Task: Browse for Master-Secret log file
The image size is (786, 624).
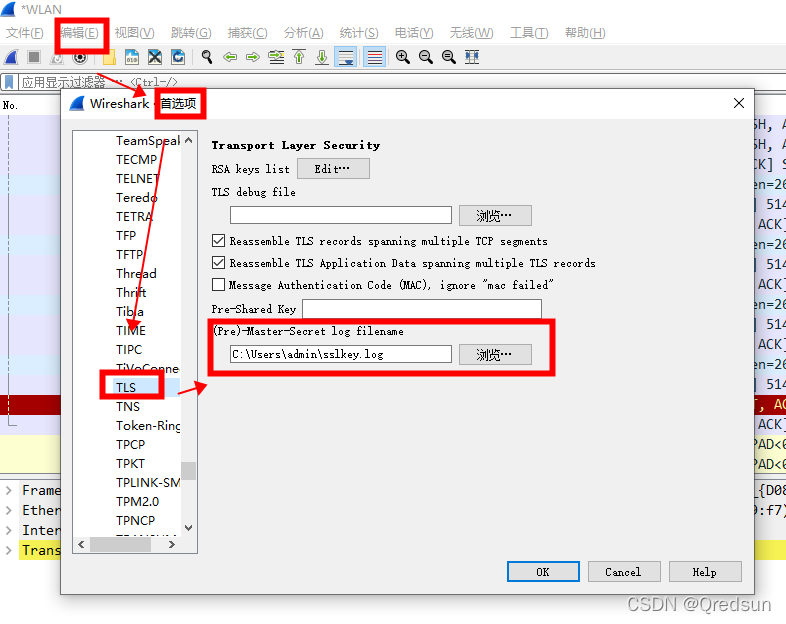Action: [495, 354]
